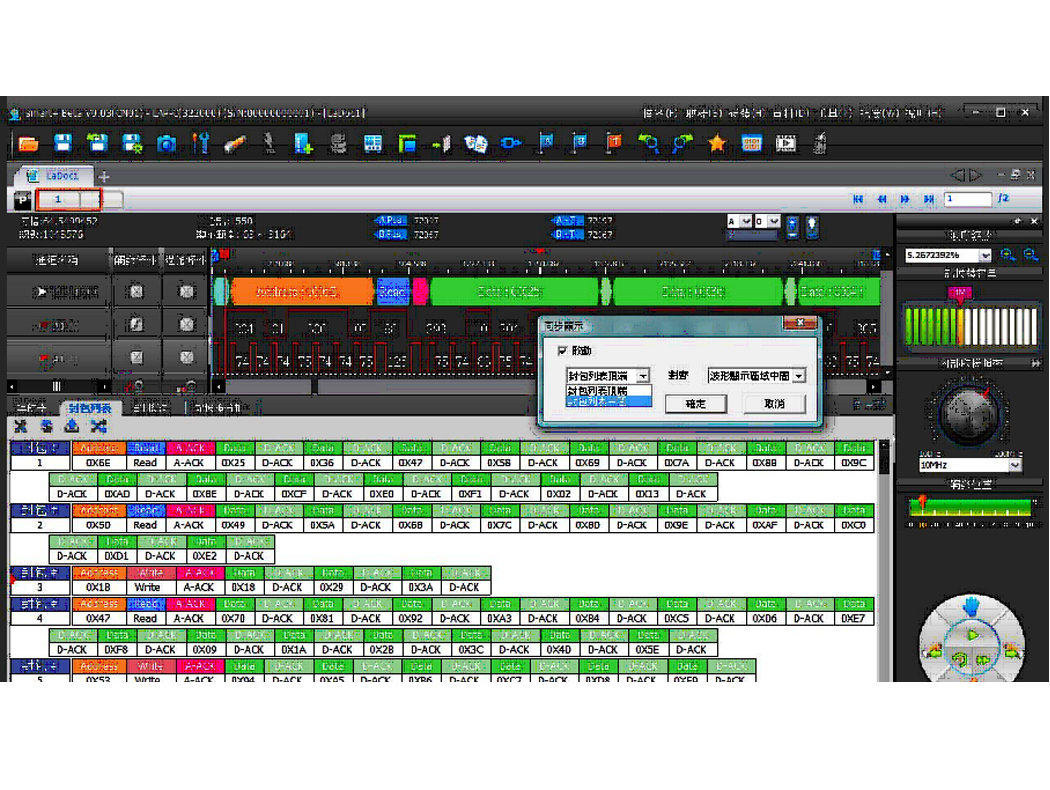
Task: Expand the 10MHz sampling frequency dropdown
Action: 1015,465
